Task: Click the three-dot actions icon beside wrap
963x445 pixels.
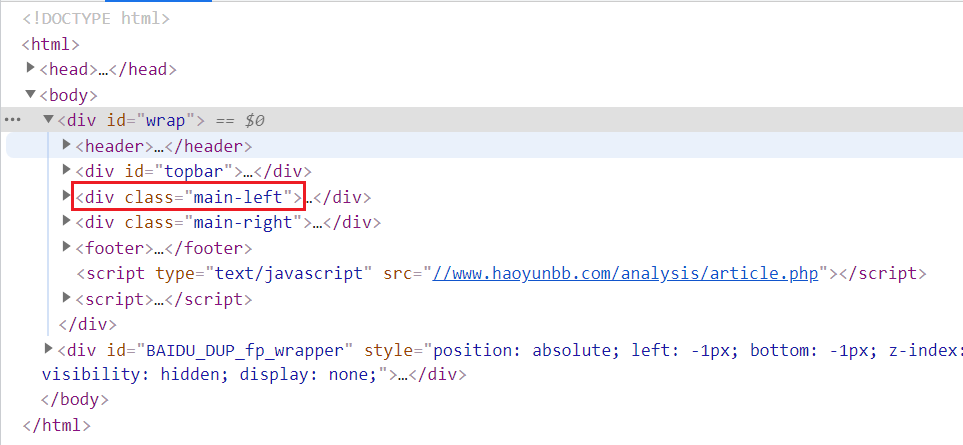Action: [13, 120]
